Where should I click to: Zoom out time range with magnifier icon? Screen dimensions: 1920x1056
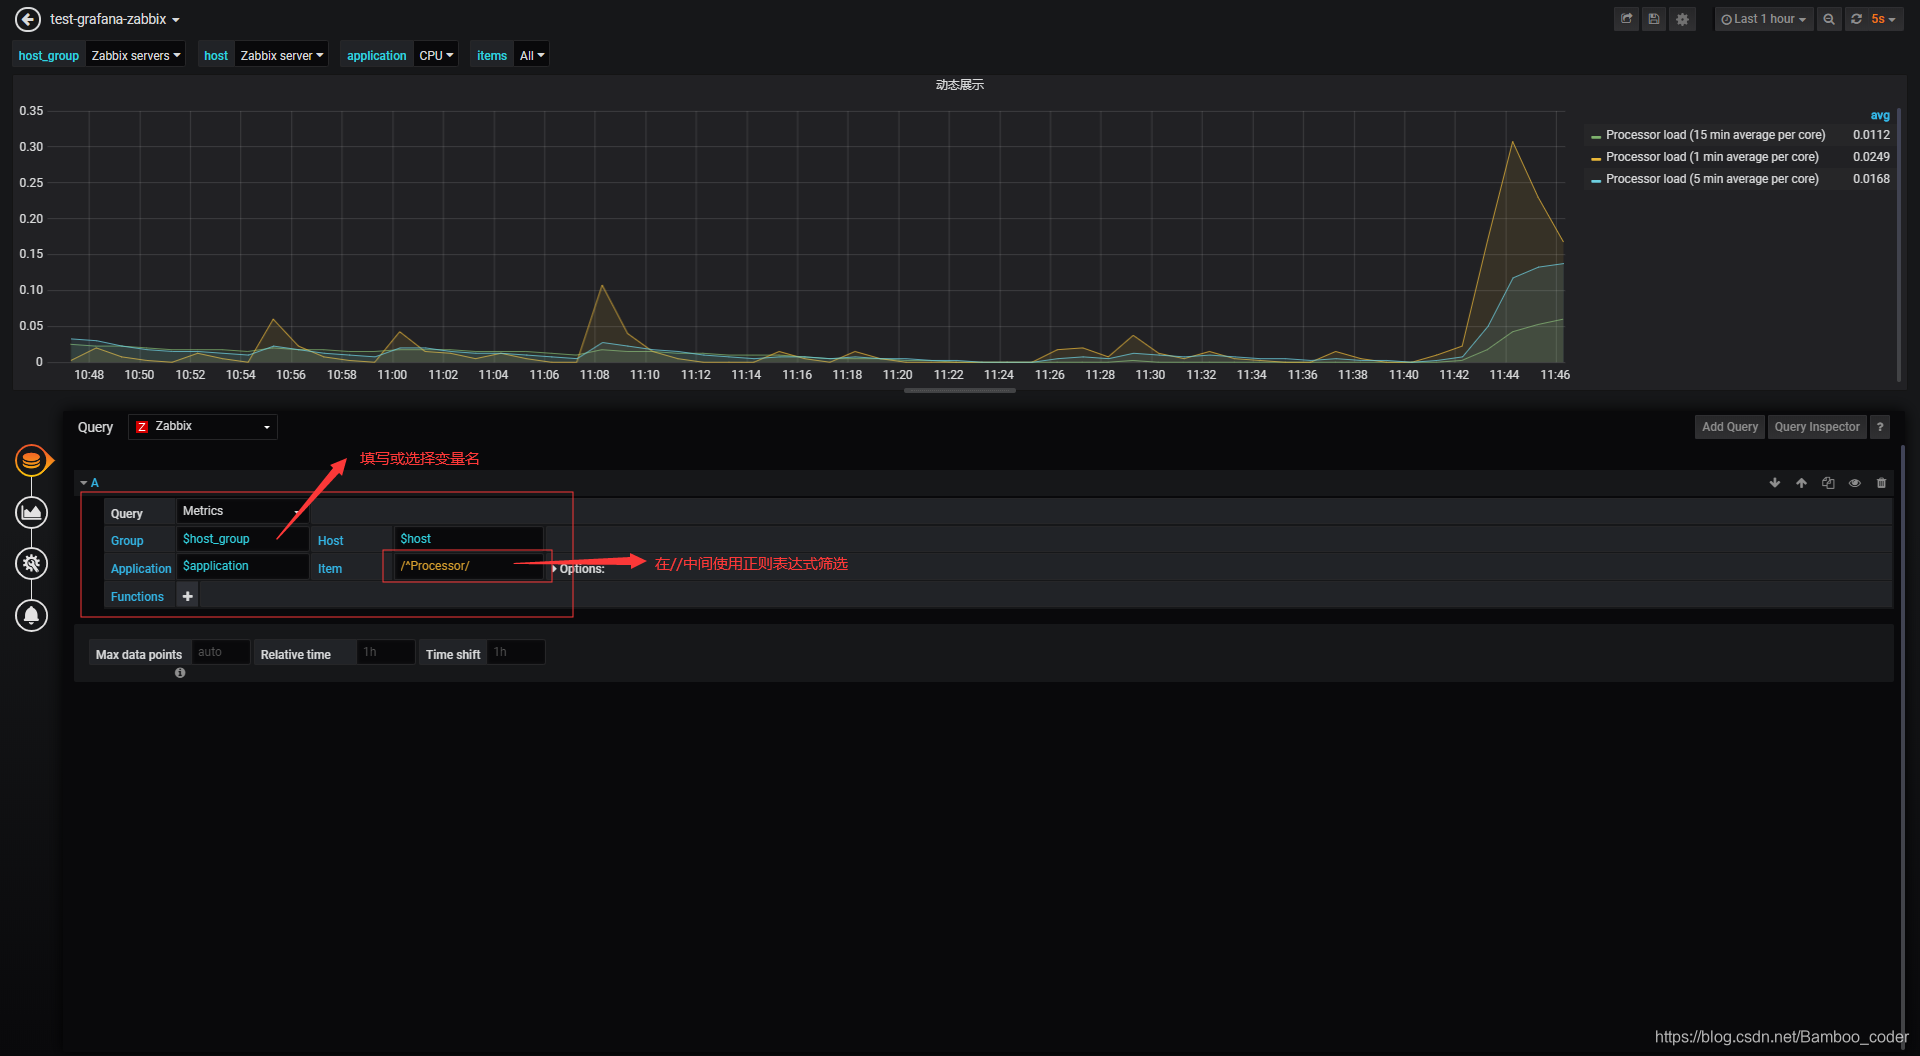(1829, 19)
